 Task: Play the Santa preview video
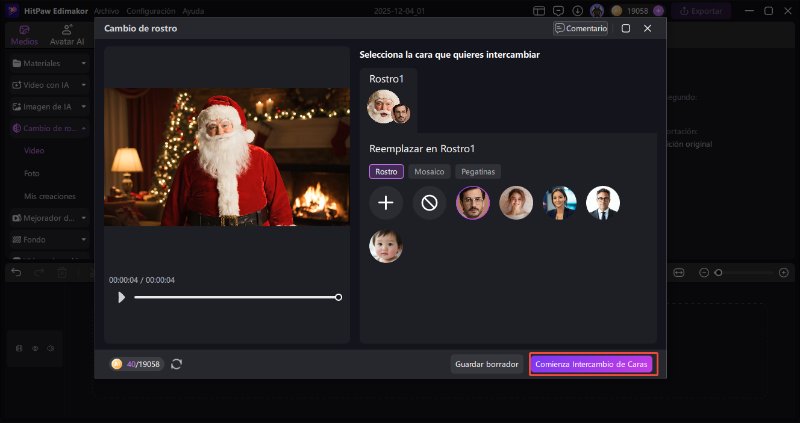point(121,297)
